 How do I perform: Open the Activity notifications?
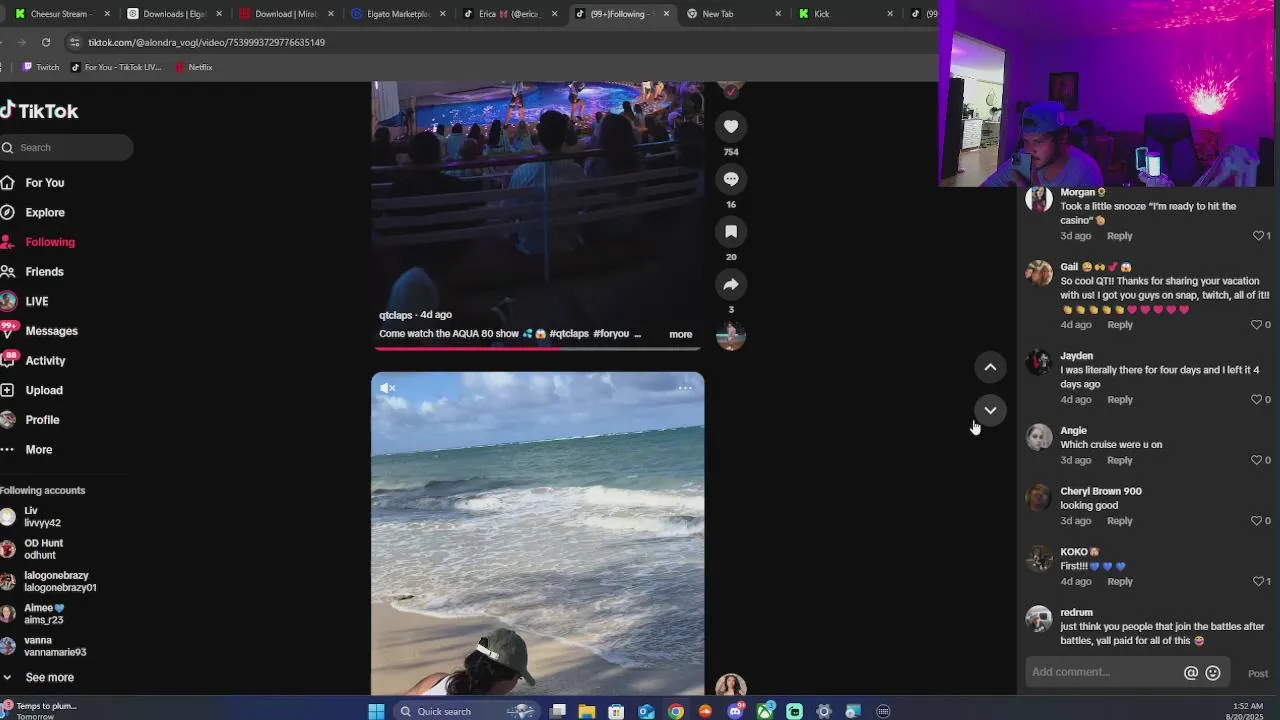34,360
